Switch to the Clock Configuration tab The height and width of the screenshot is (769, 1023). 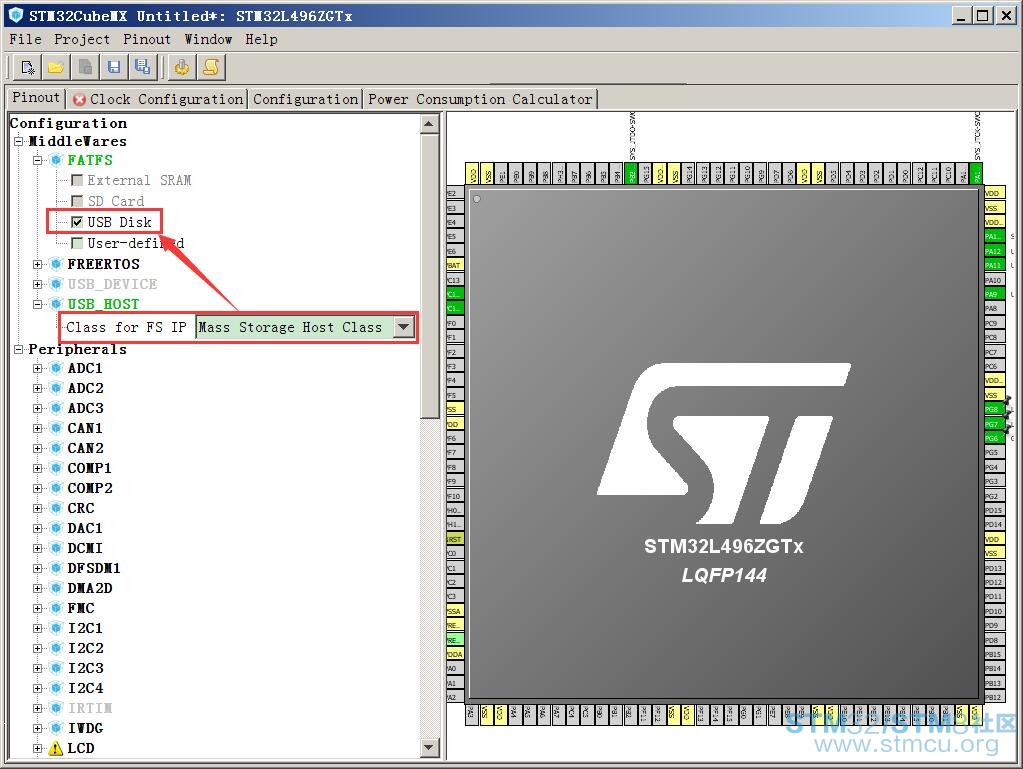(157, 99)
